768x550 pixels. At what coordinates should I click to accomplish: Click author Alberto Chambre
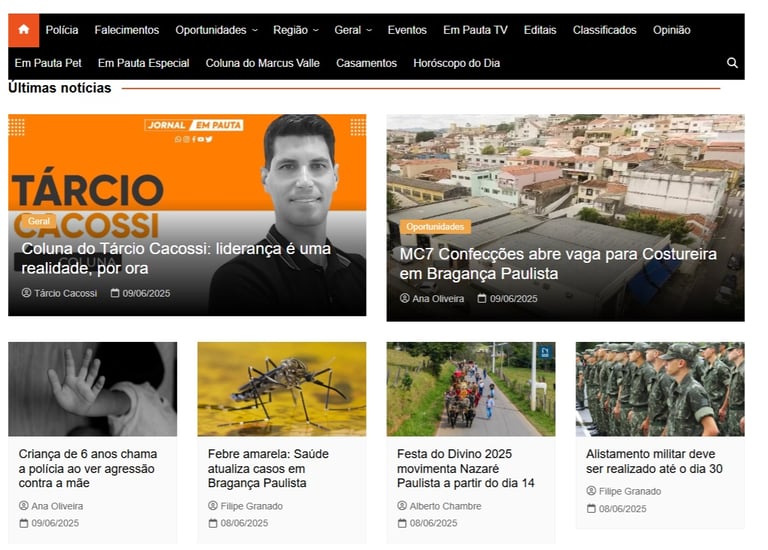pyautogui.click(x=445, y=506)
